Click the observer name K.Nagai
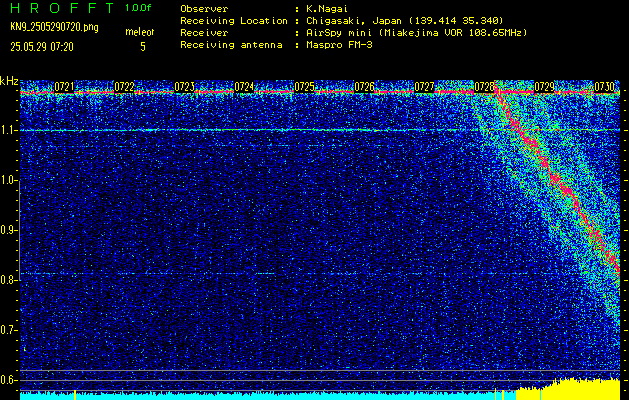629x400 pixels. (x=328, y=8)
